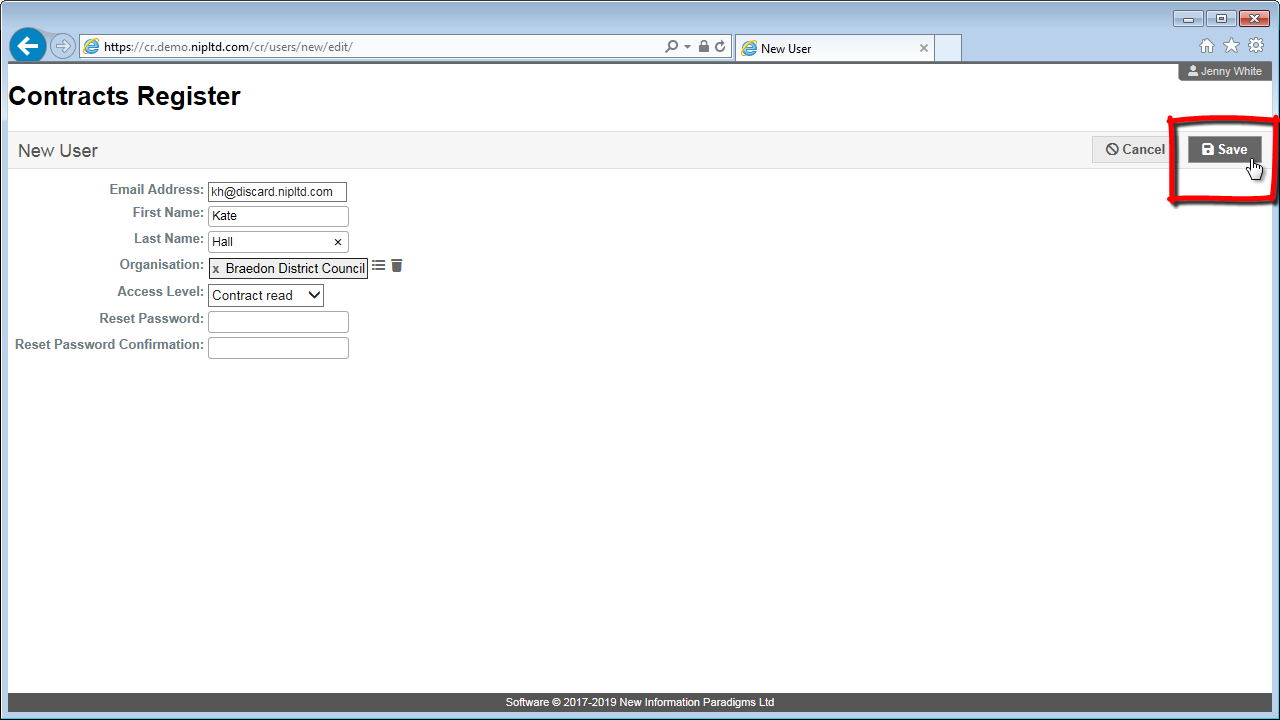Click the Email Address input field
The width and height of the screenshot is (1280, 720).
[x=277, y=192]
